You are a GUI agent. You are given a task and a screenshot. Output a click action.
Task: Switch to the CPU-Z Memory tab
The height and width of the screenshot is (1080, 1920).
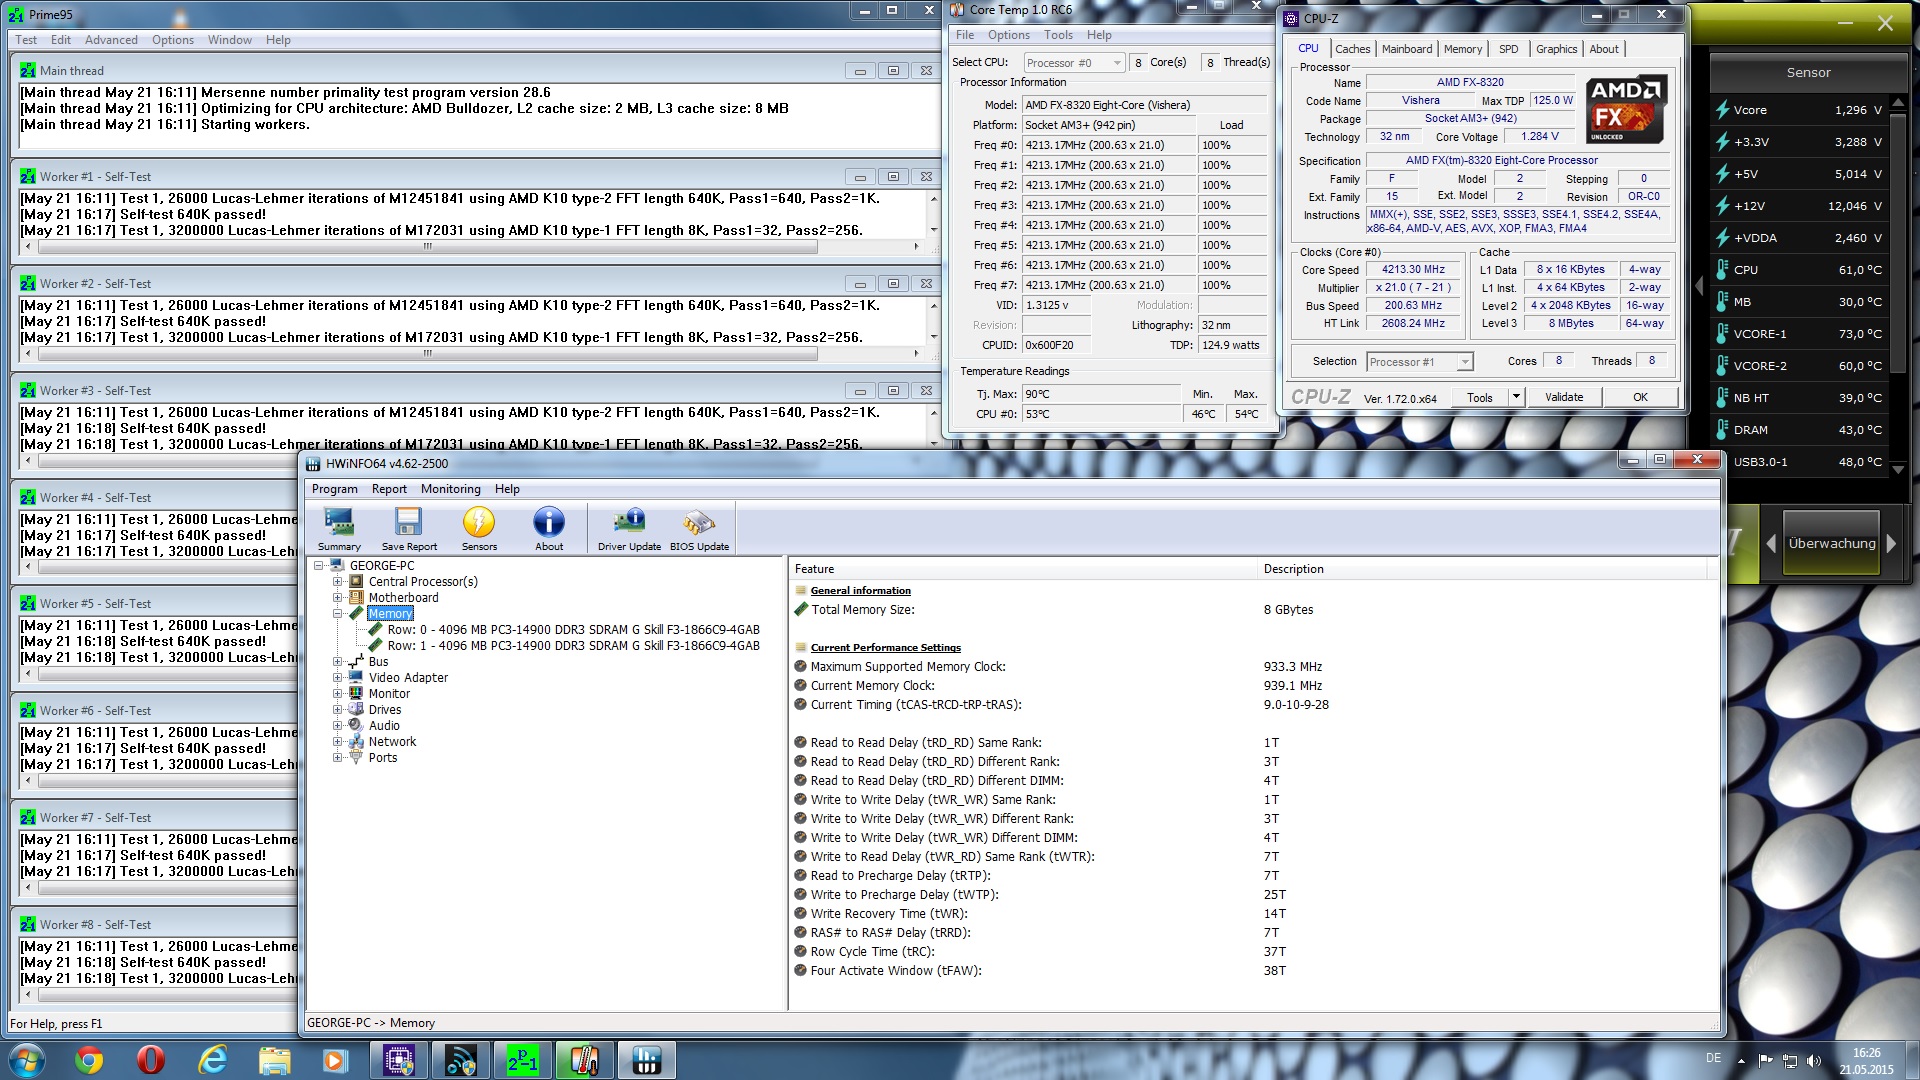(x=1462, y=49)
